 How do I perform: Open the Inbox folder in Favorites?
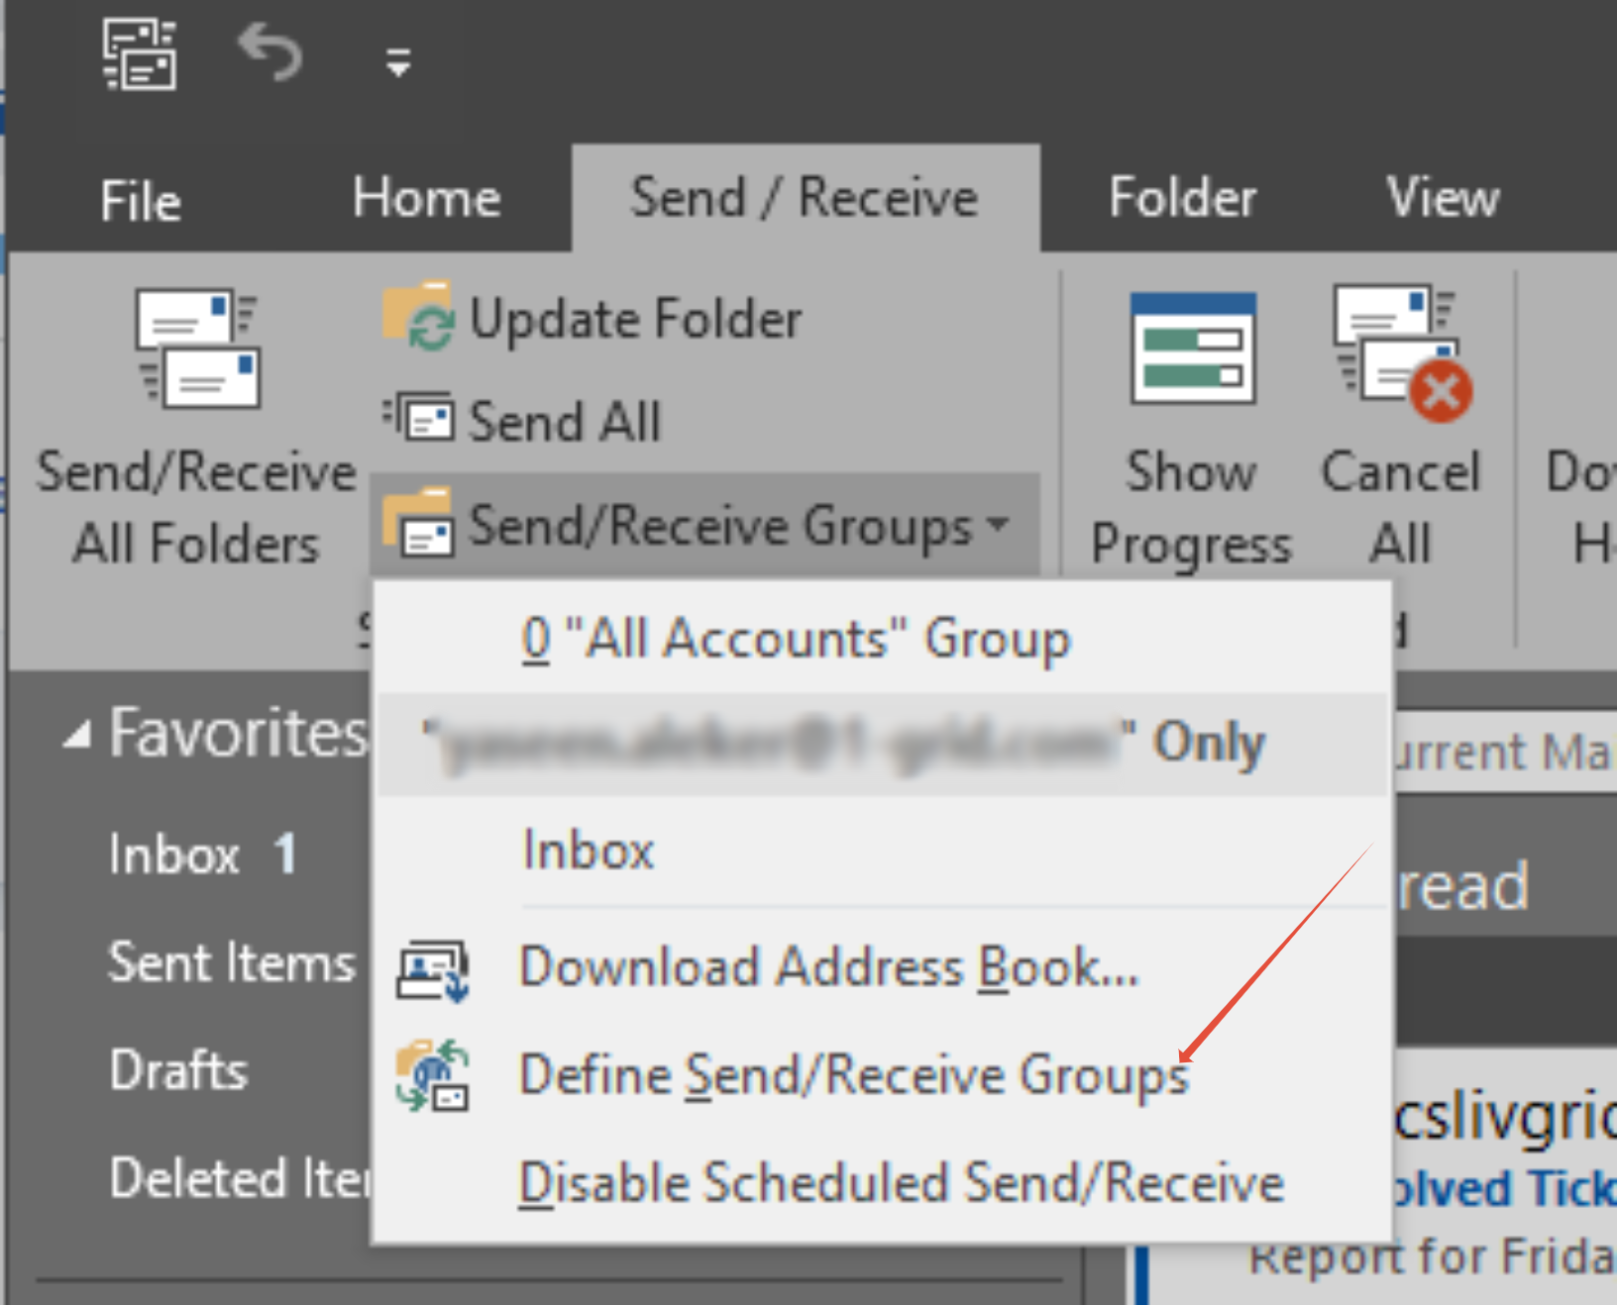pyautogui.click(x=175, y=855)
